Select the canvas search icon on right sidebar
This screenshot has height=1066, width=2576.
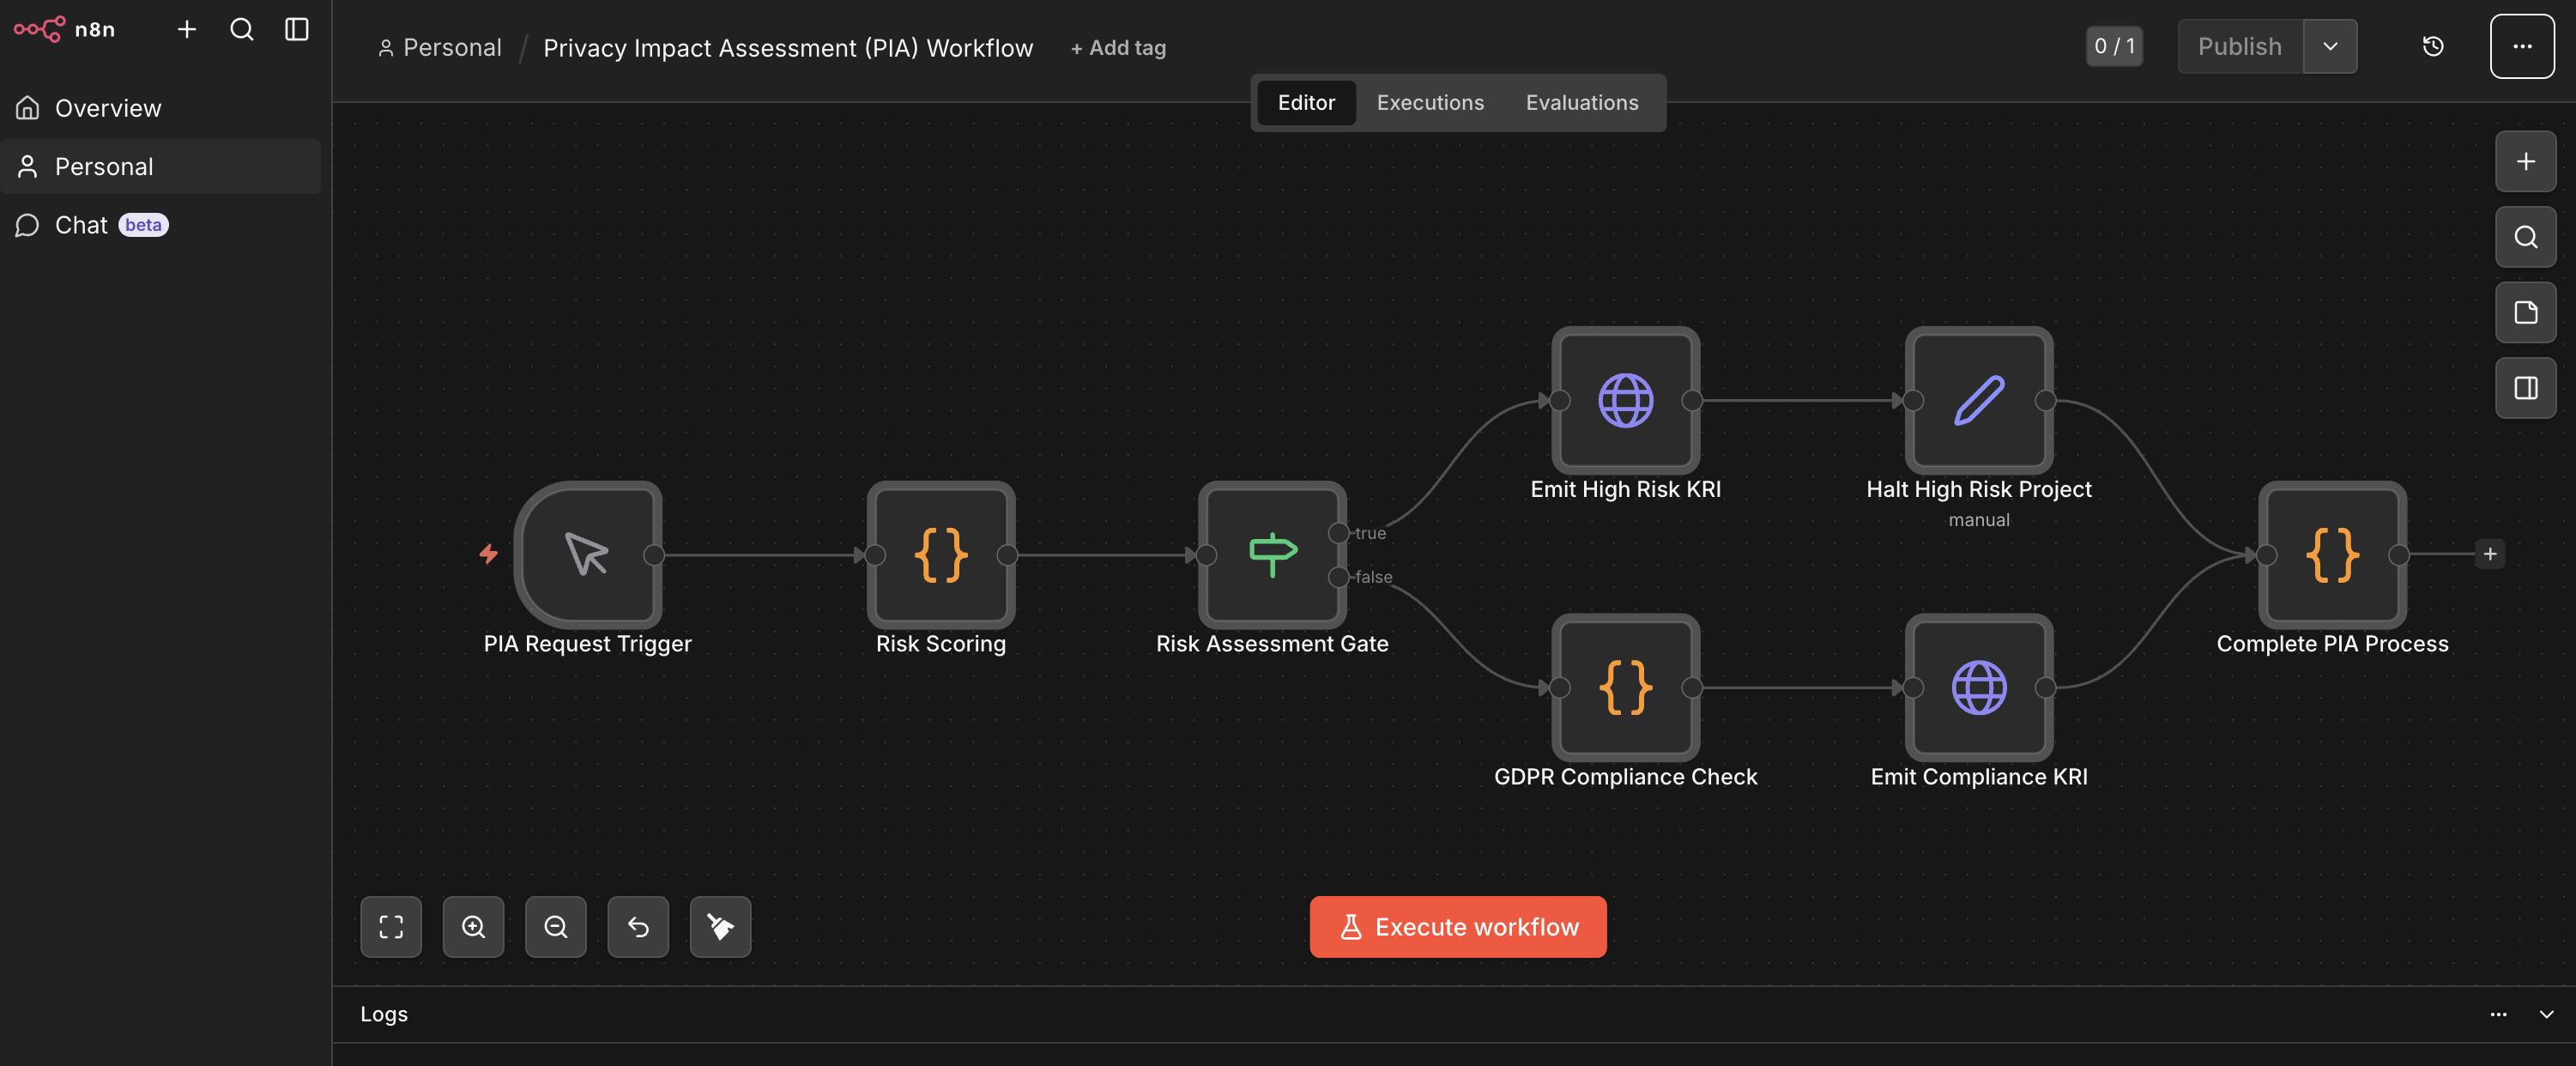2524,237
